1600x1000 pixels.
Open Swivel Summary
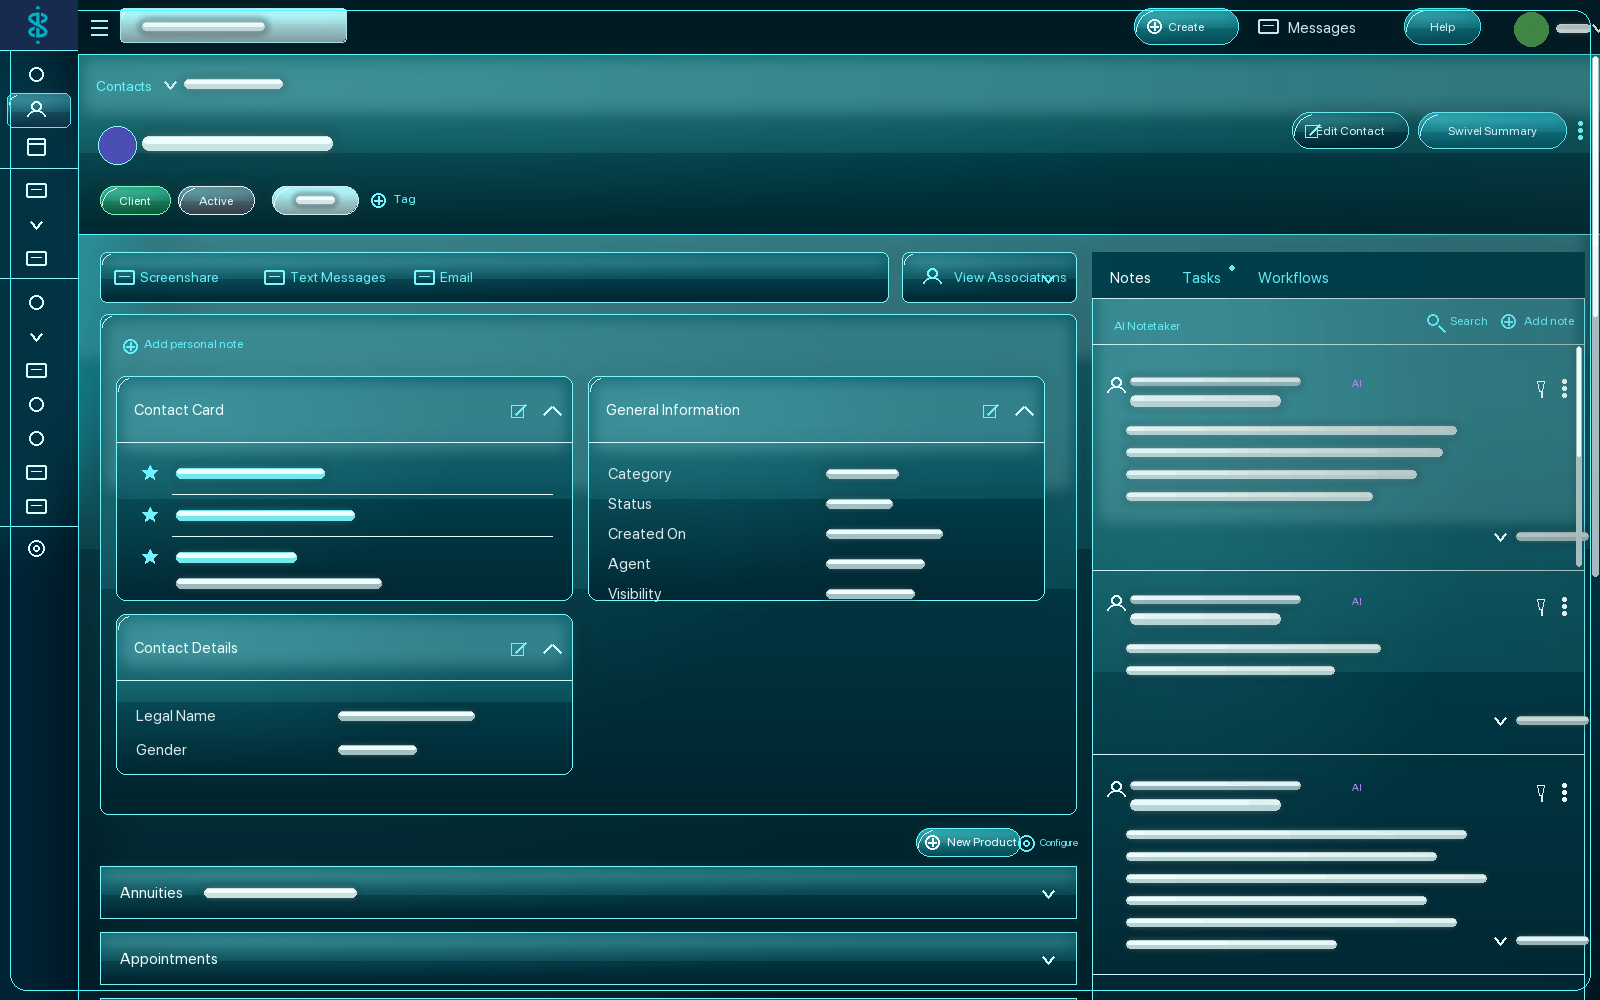1492,131
